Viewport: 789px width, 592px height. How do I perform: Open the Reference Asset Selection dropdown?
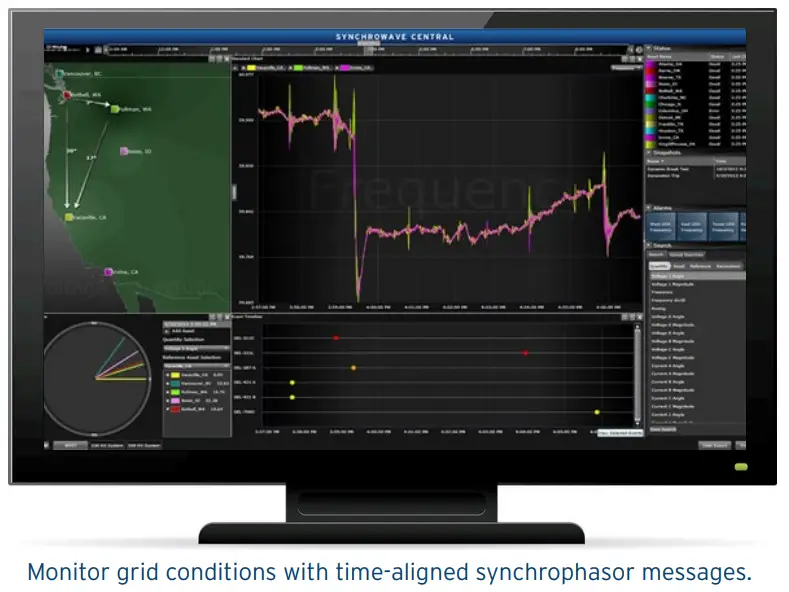point(196,365)
